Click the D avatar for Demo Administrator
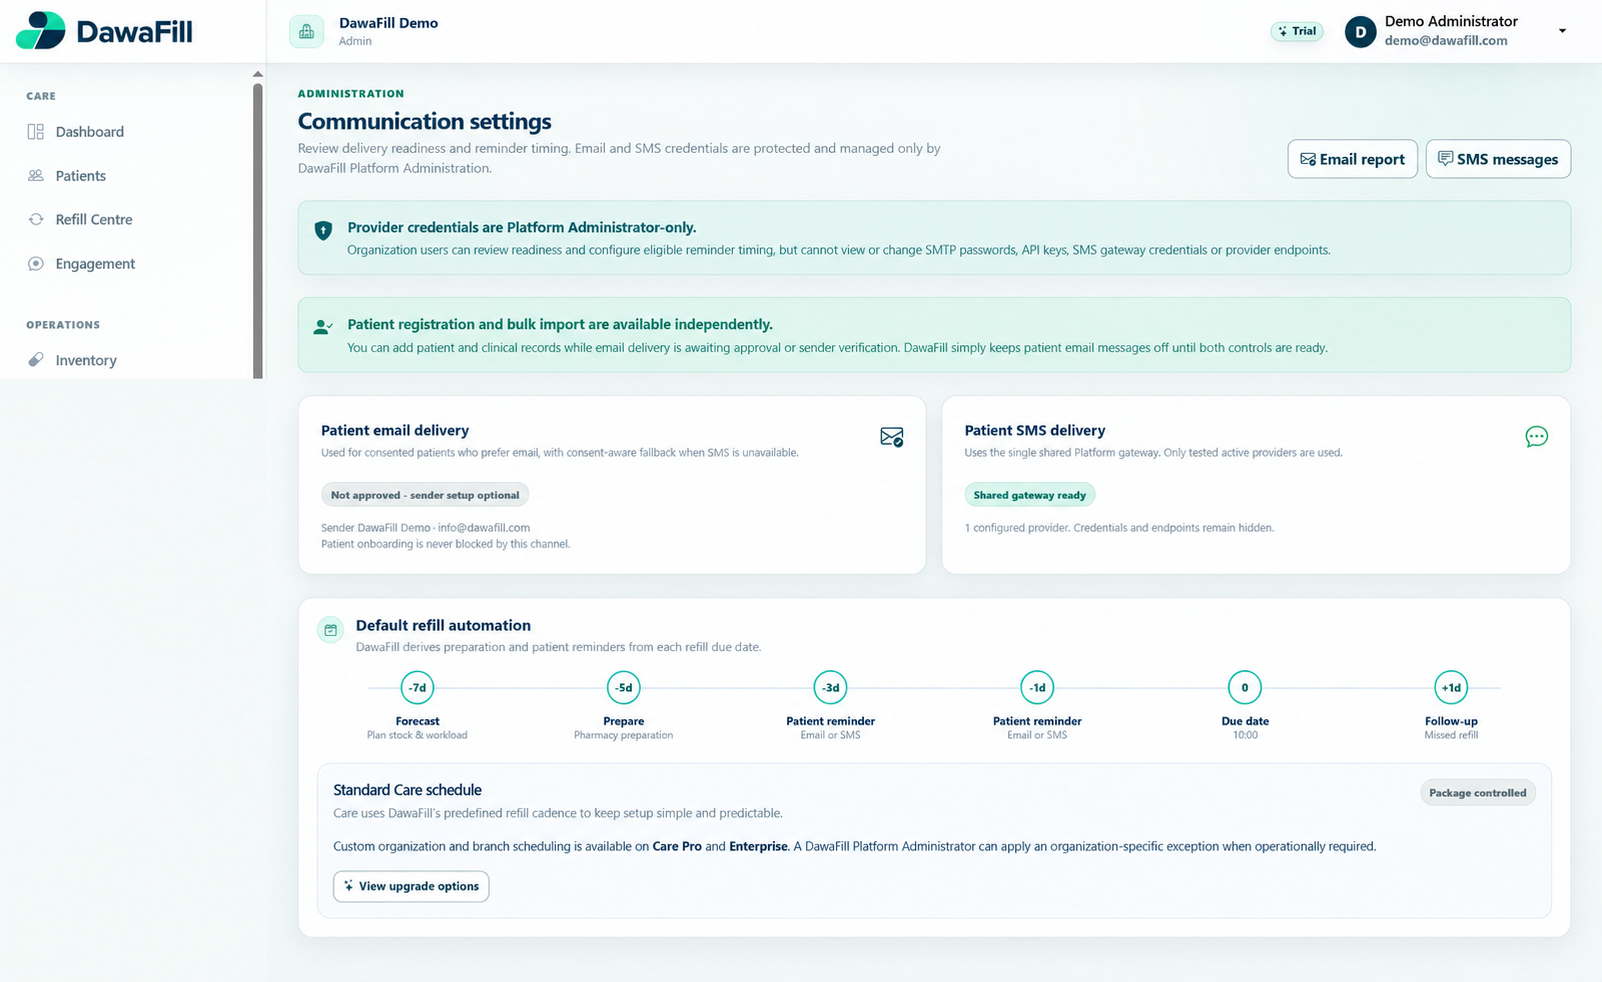1602x982 pixels. coord(1360,32)
